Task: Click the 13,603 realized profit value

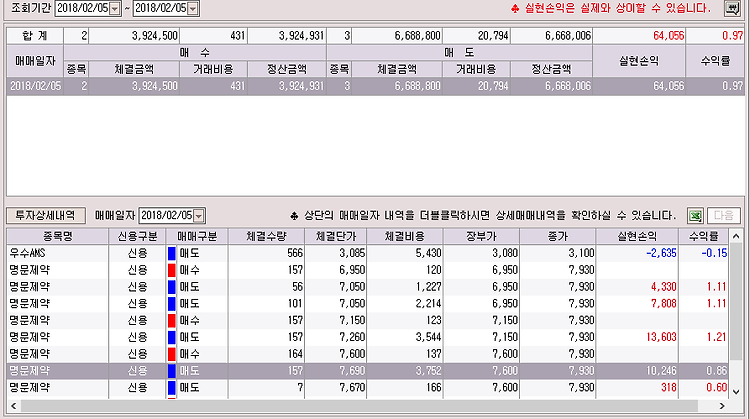Action: pyautogui.click(x=661, y=337)
